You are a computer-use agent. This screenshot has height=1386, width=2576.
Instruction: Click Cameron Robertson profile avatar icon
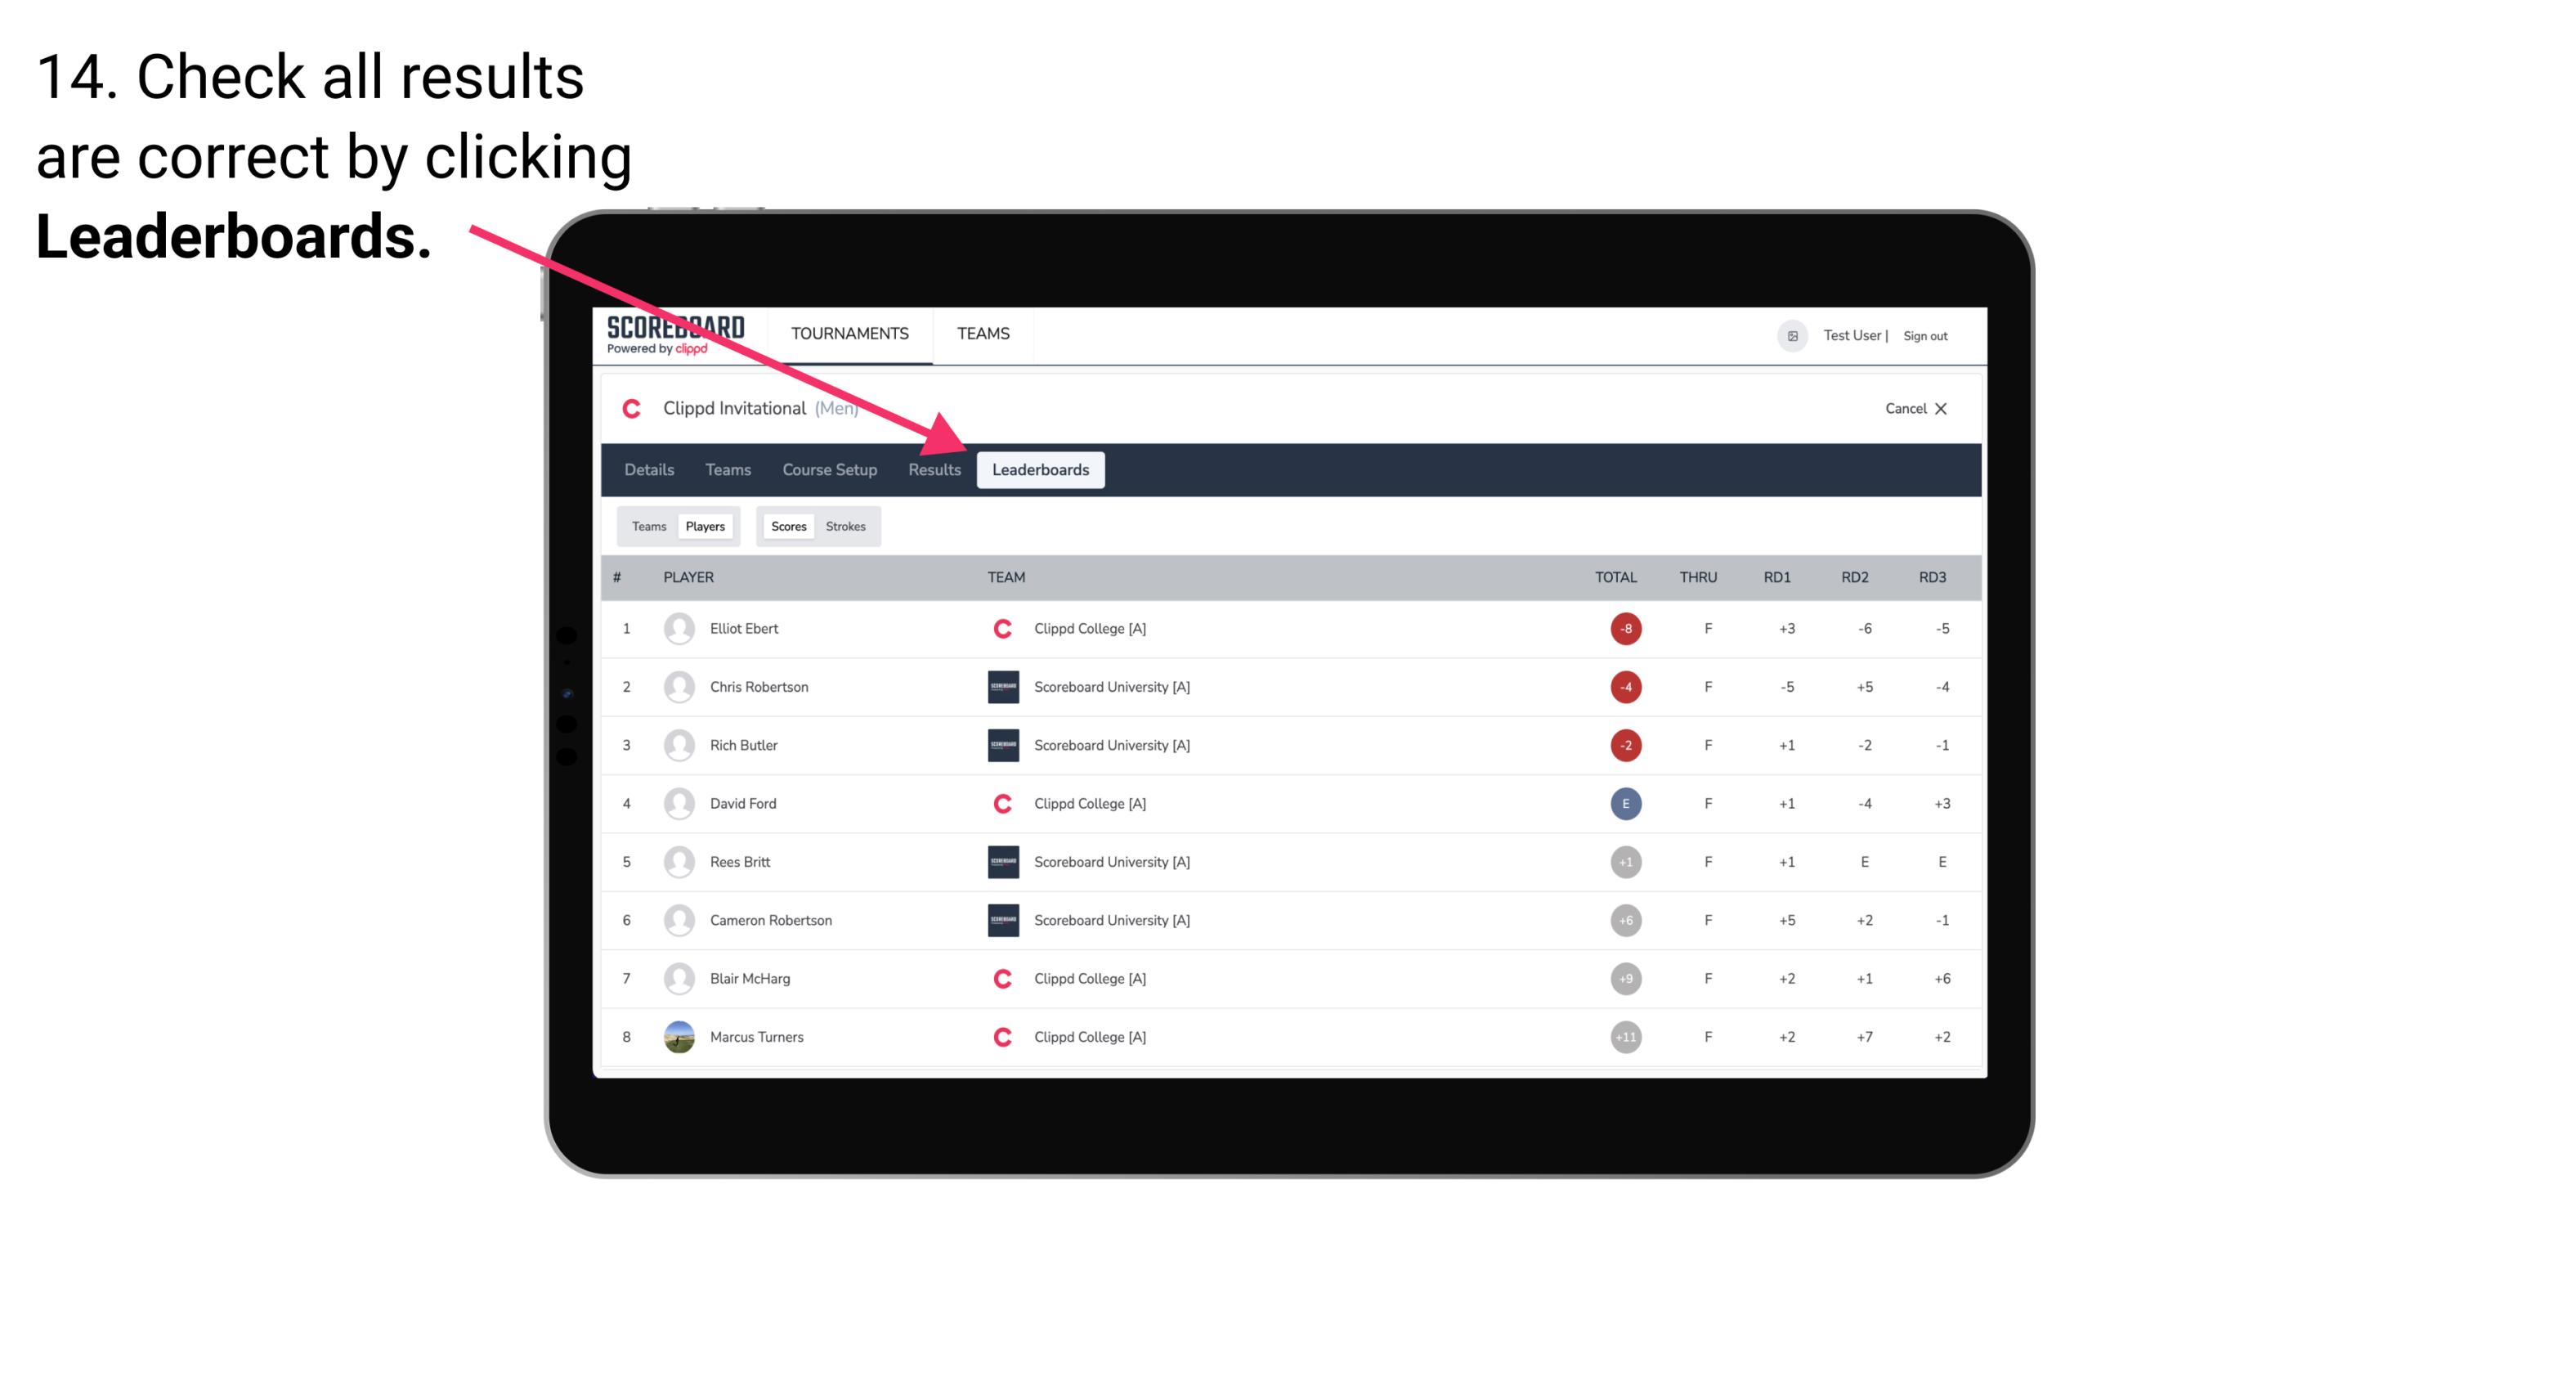click(x=677, y=920)
